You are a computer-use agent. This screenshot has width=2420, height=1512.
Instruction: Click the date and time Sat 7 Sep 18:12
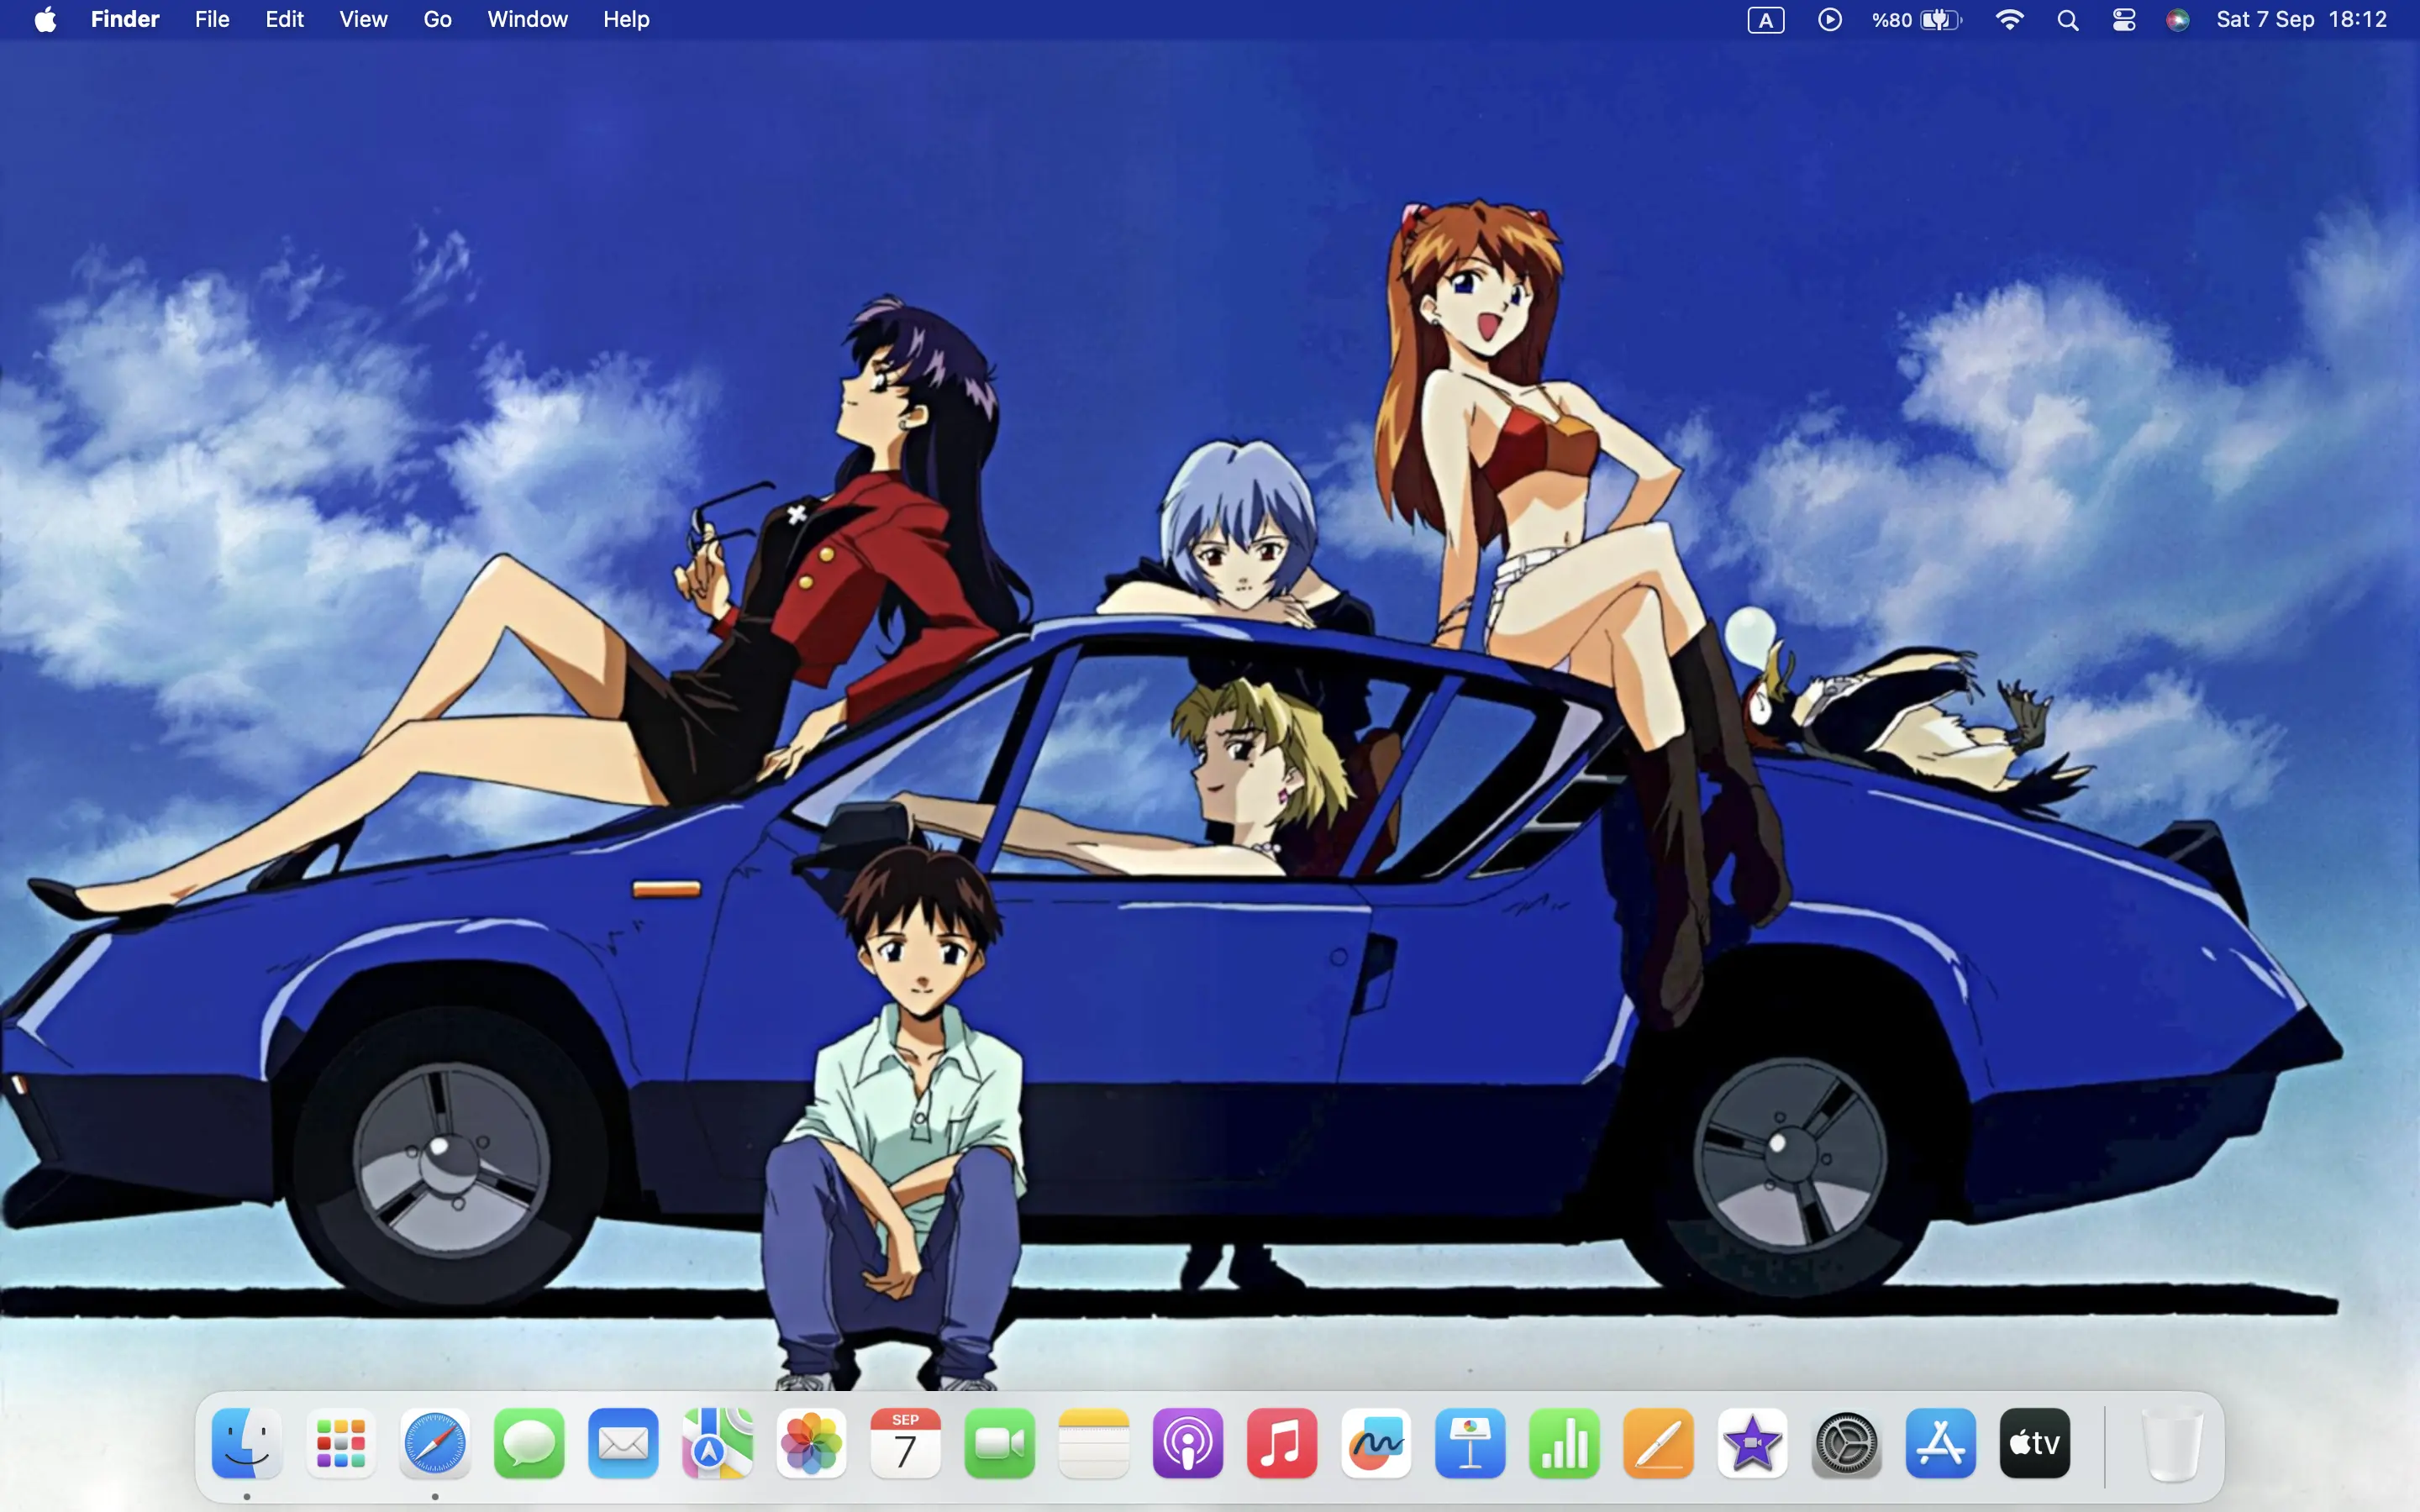2301,19
